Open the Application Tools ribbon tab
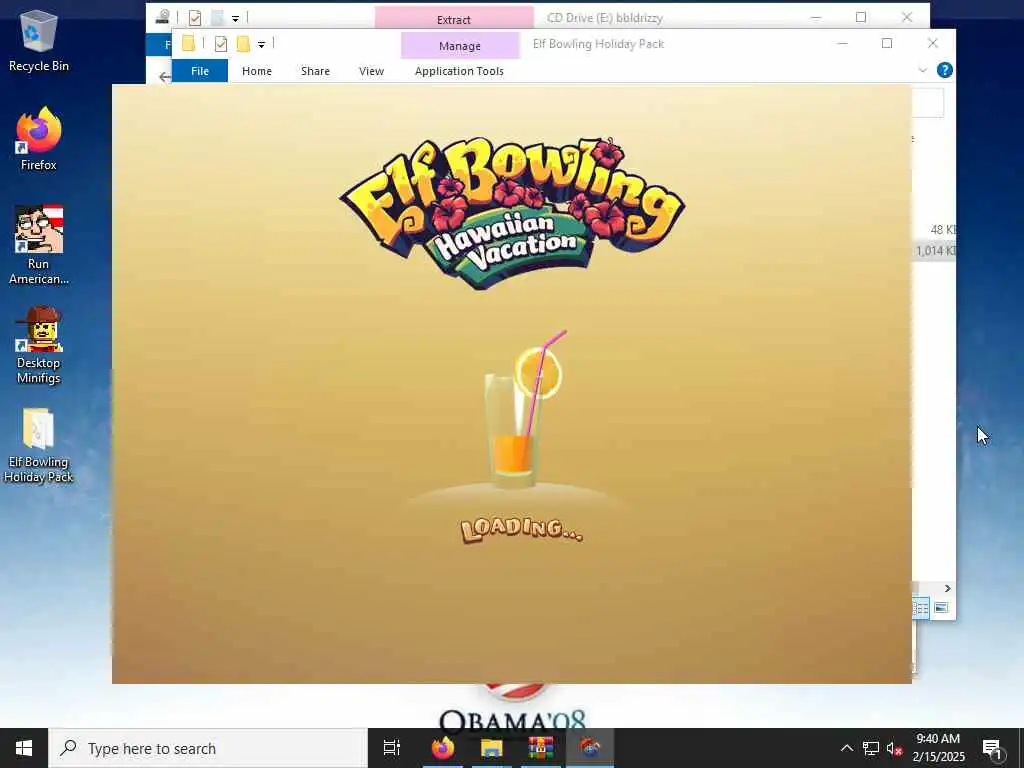Image resolution: width=1024 pixels, height=768 pixels. [459, 71]
